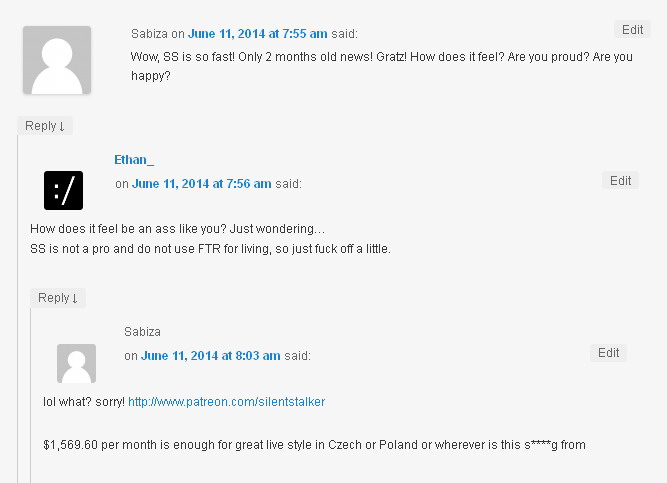
Task: Click the Sabiza name on top comment
Action: pos(149,32)
